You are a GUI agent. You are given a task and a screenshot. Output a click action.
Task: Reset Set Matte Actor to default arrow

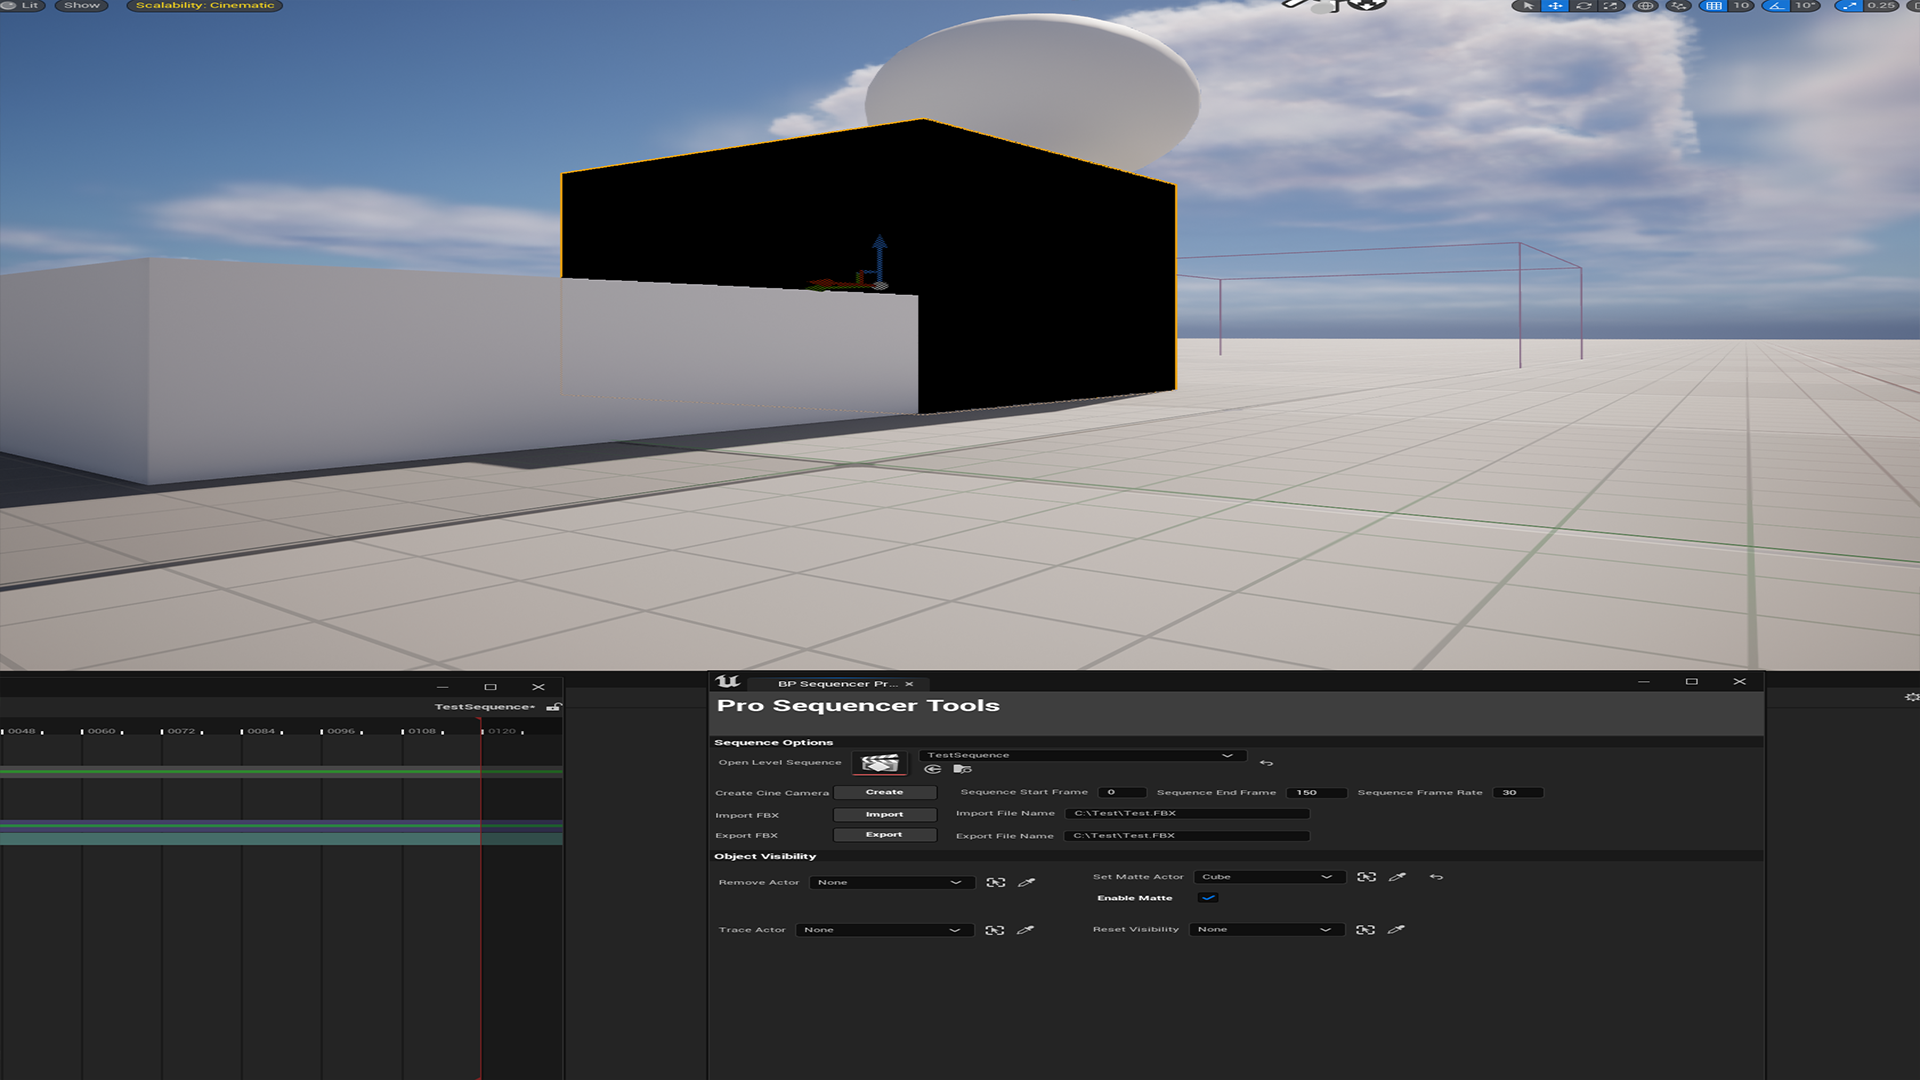pos(1436,877)
